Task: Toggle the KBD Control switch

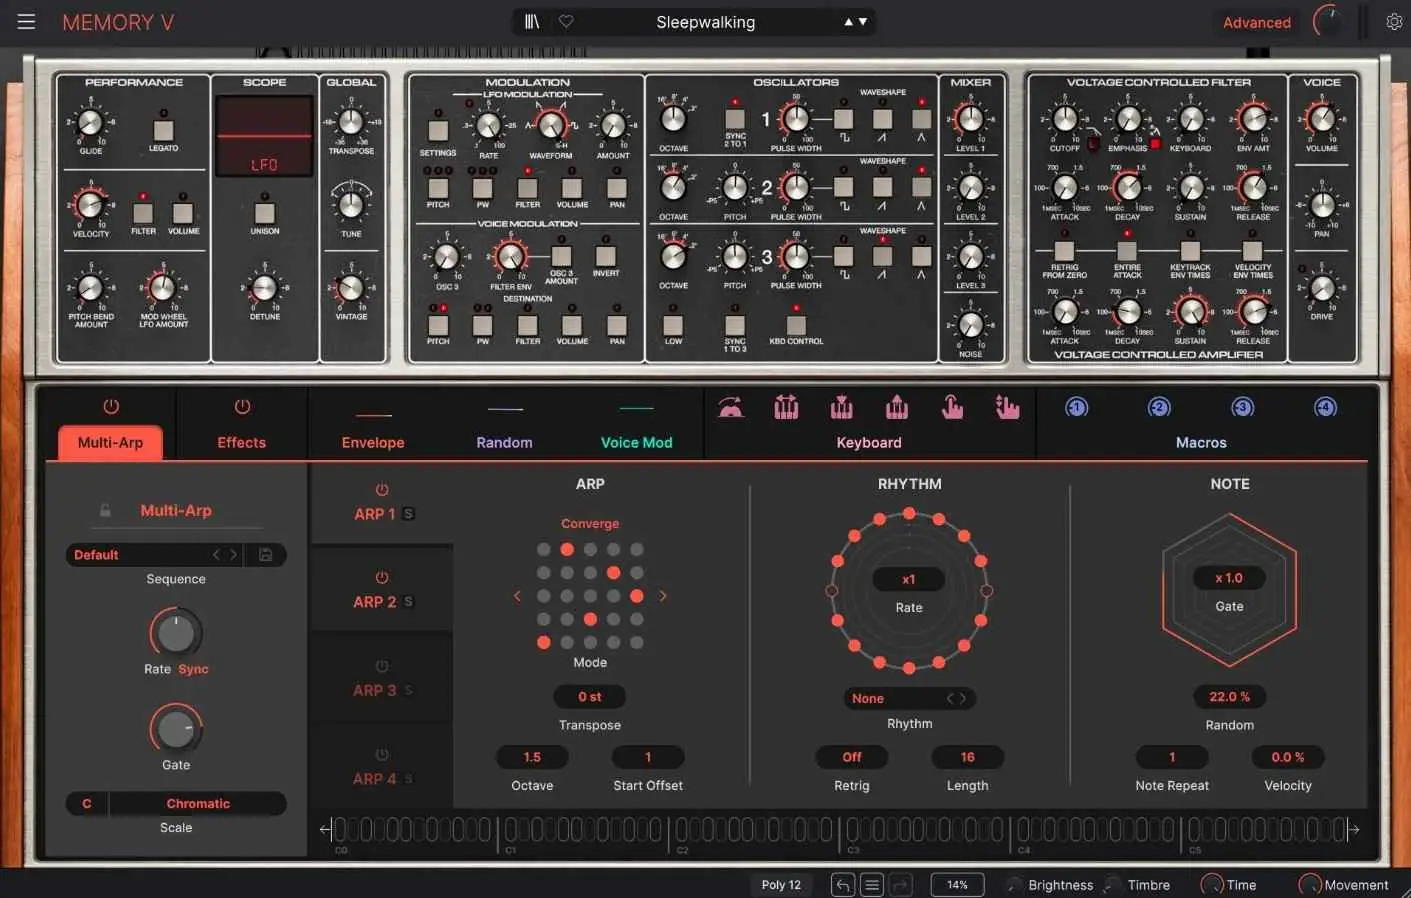Action: tap(796, 325)
